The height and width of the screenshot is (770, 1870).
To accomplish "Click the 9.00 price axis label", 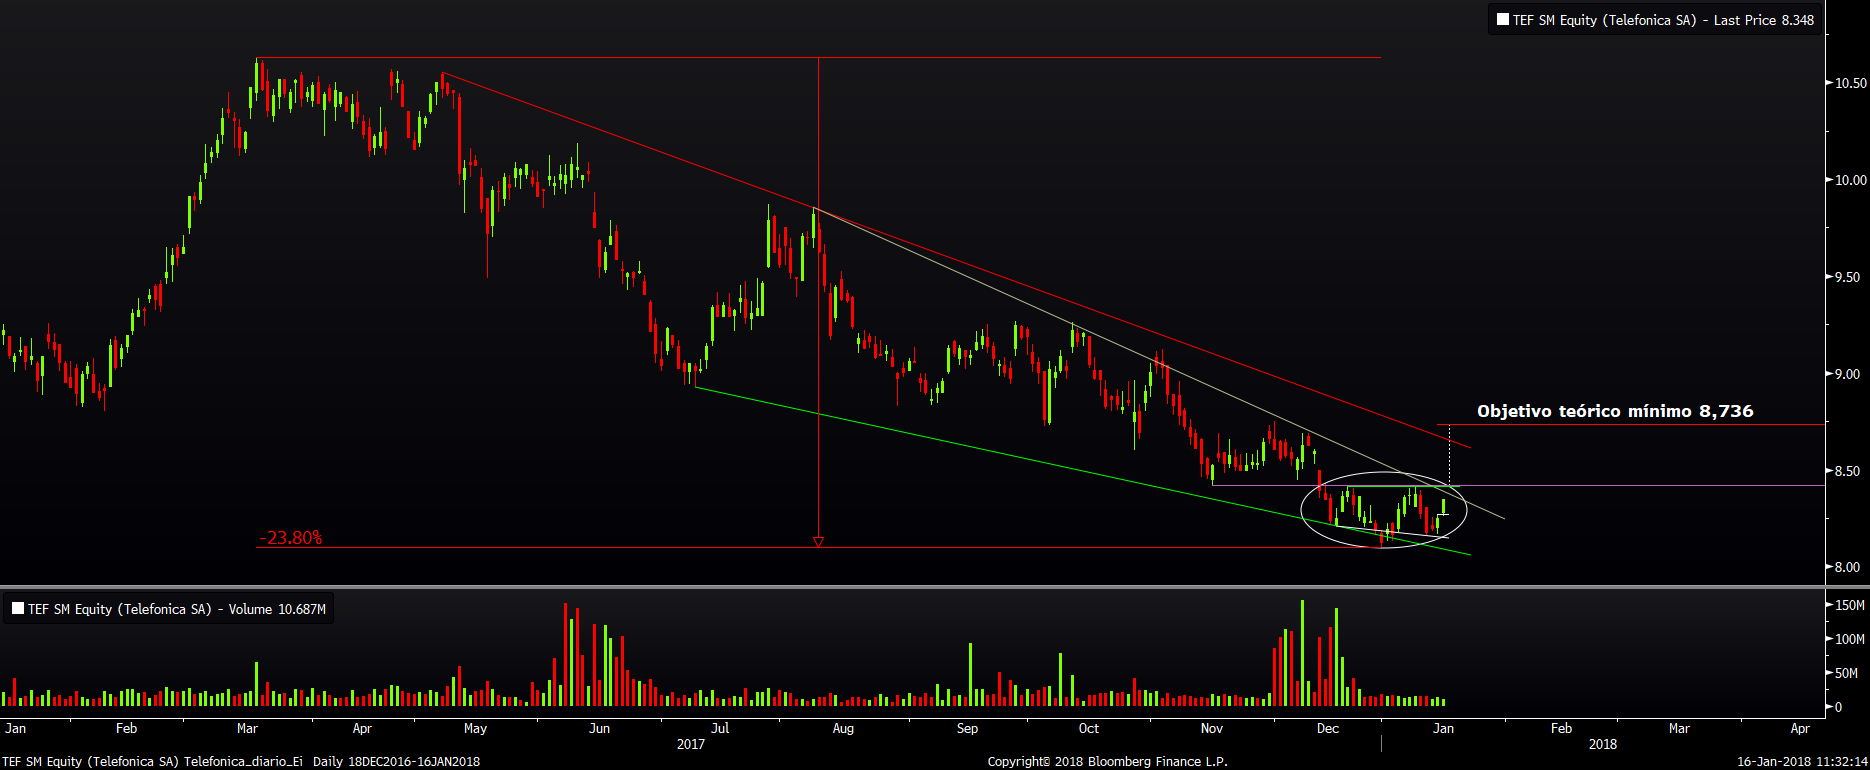I will [1848, 374].
